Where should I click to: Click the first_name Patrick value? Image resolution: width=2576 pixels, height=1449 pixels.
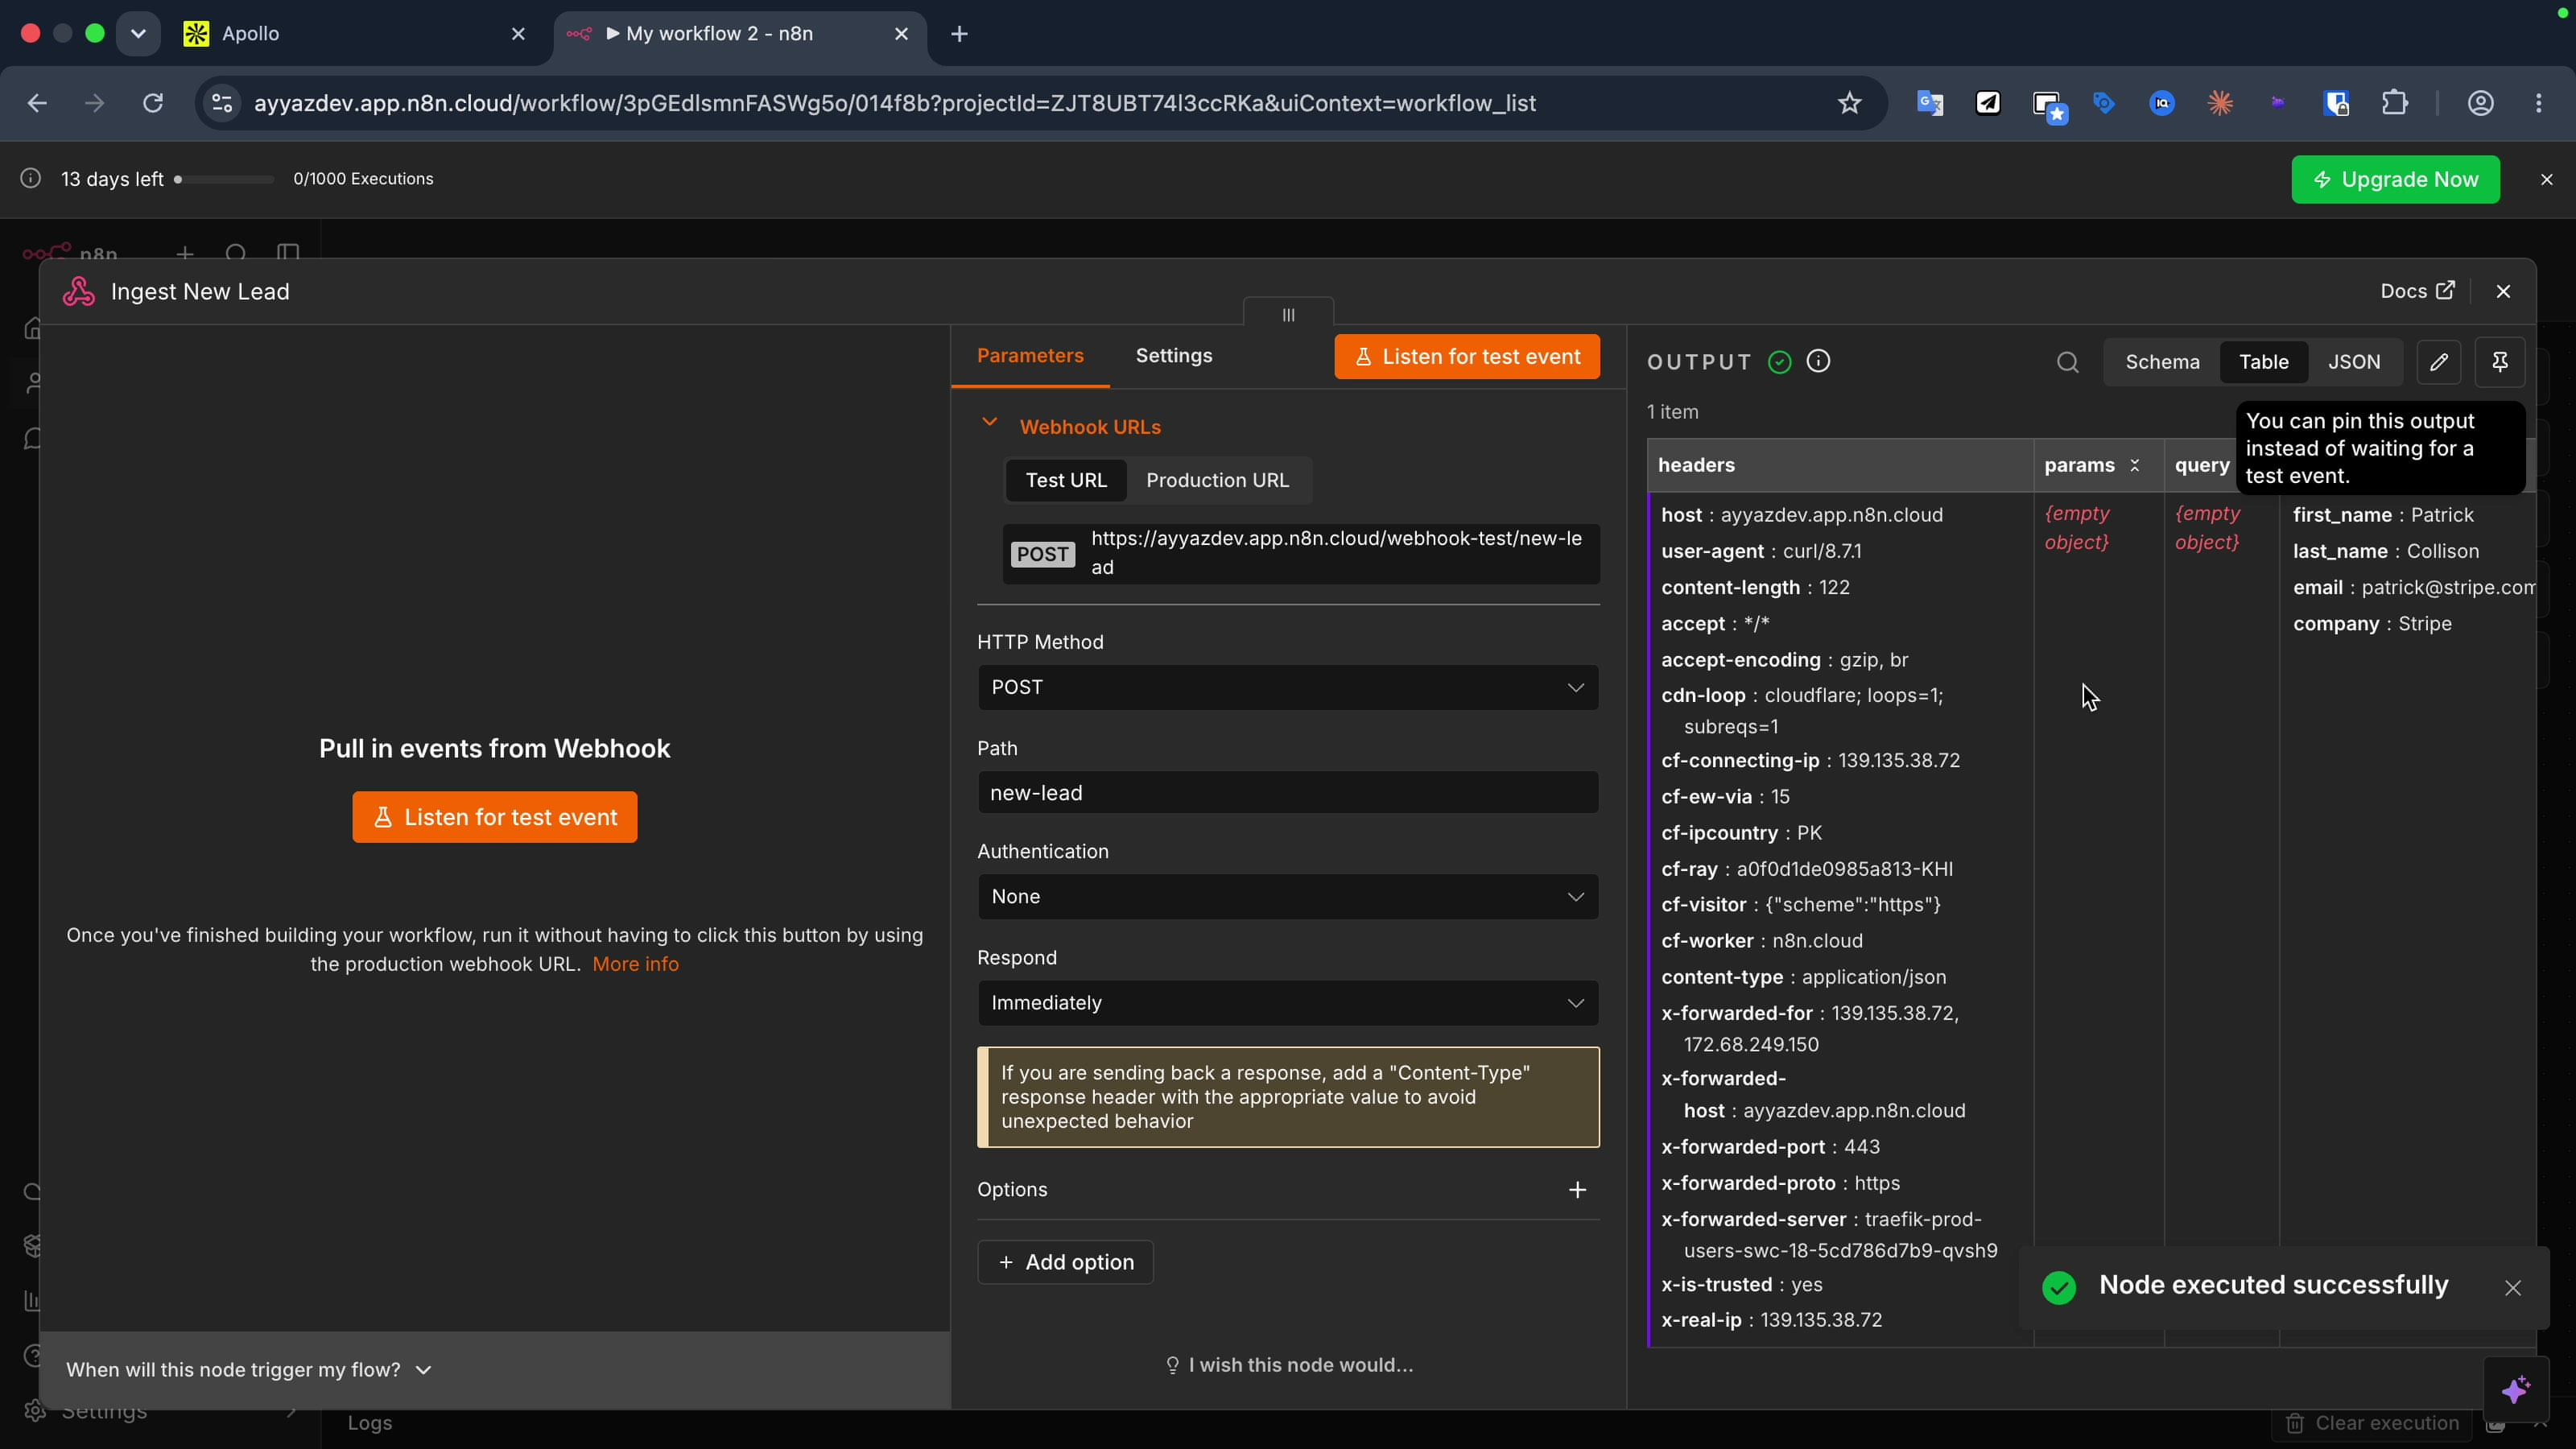point(2441,515)
